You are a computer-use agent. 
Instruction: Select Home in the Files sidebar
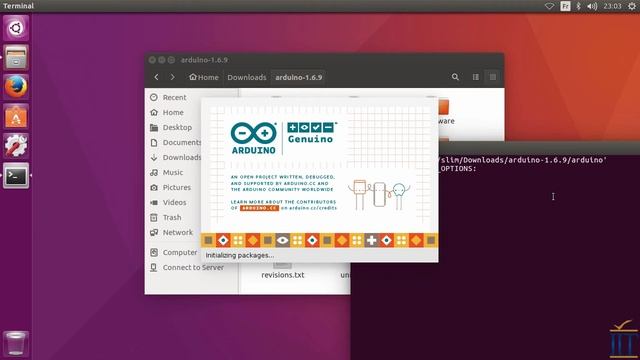pos(173,112)
